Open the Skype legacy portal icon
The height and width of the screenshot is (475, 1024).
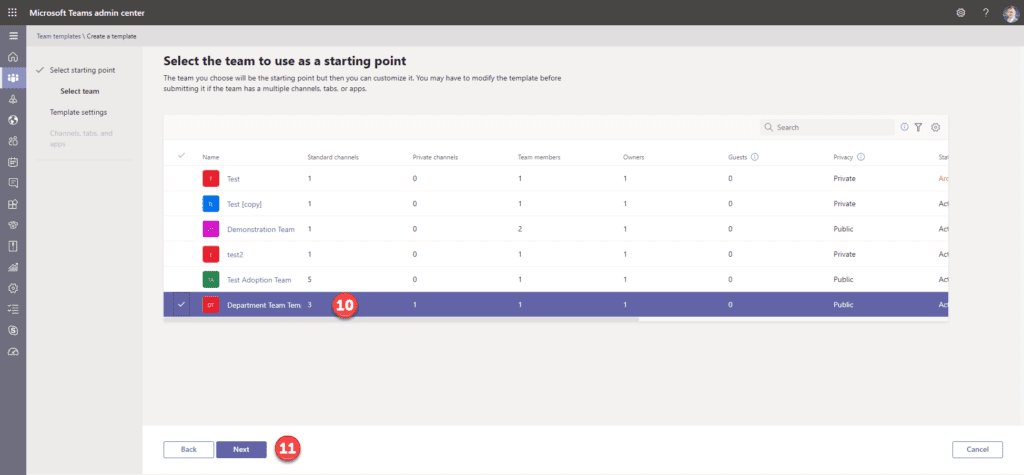13,331
